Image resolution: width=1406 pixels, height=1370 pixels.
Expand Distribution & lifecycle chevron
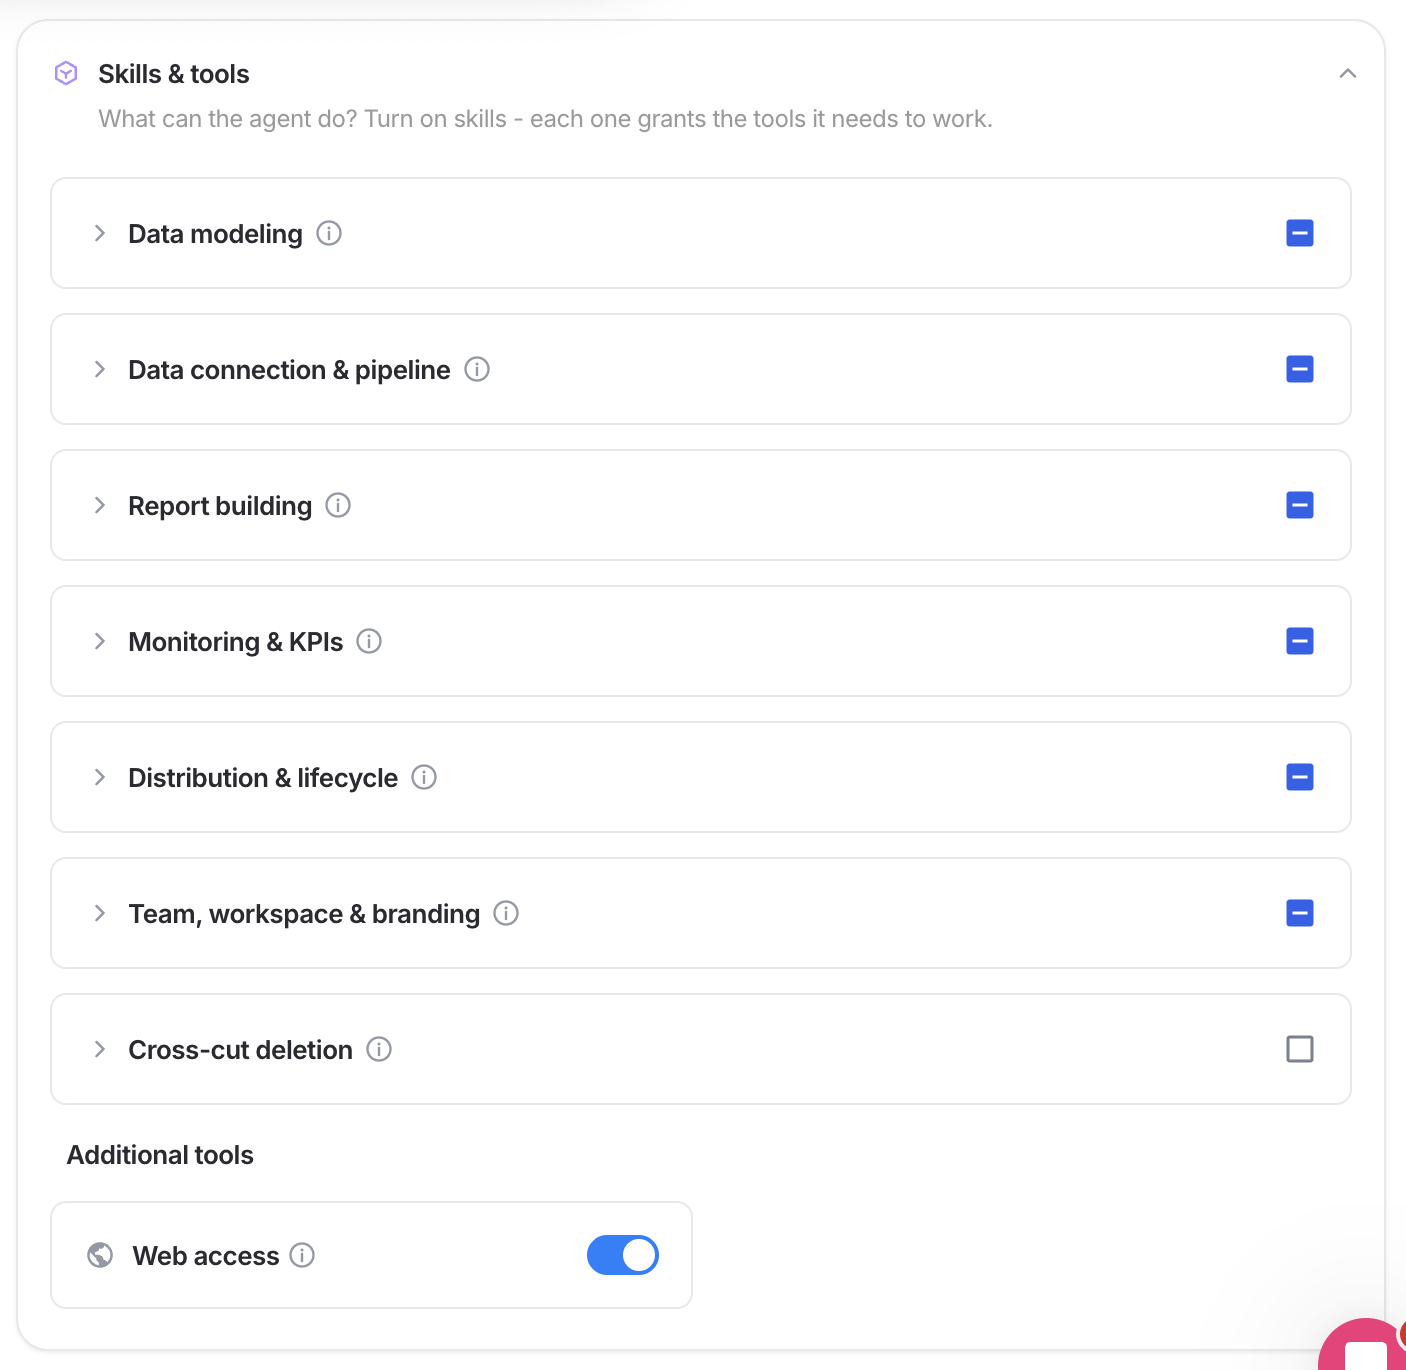(x=99, y=777)
